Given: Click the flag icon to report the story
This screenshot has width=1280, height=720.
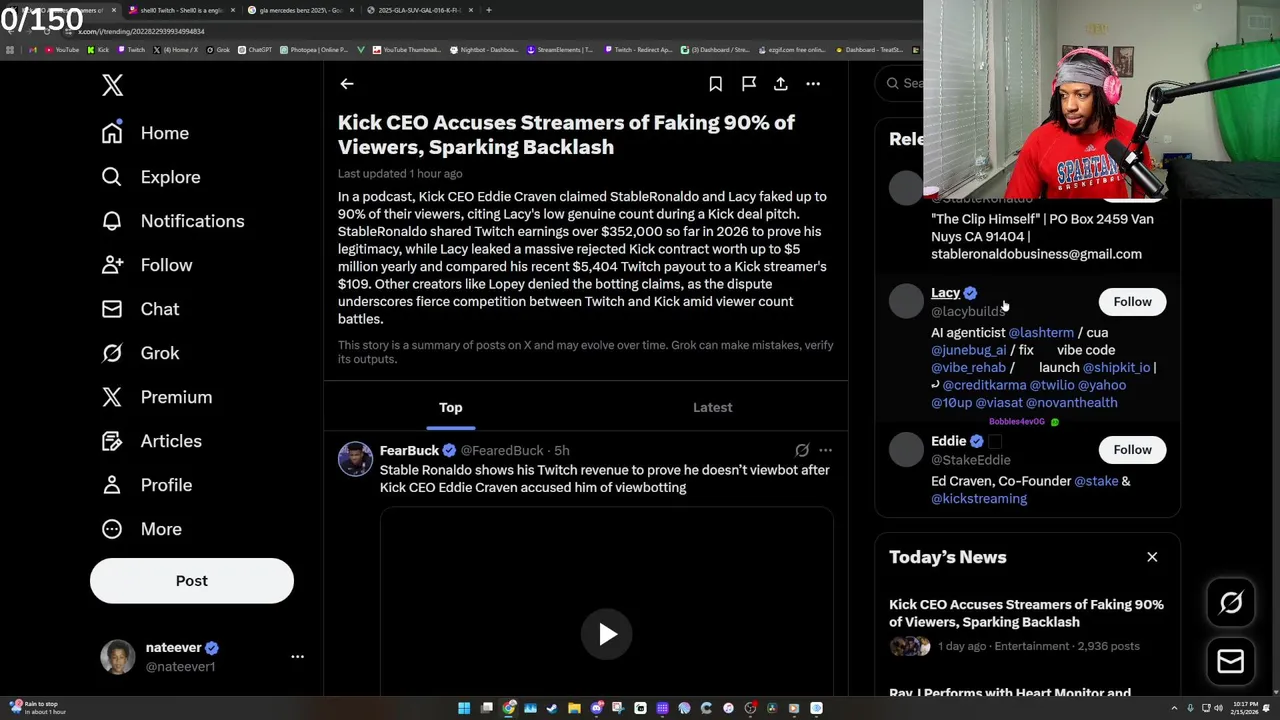Looking at the screenshot, I should [748, 84].
